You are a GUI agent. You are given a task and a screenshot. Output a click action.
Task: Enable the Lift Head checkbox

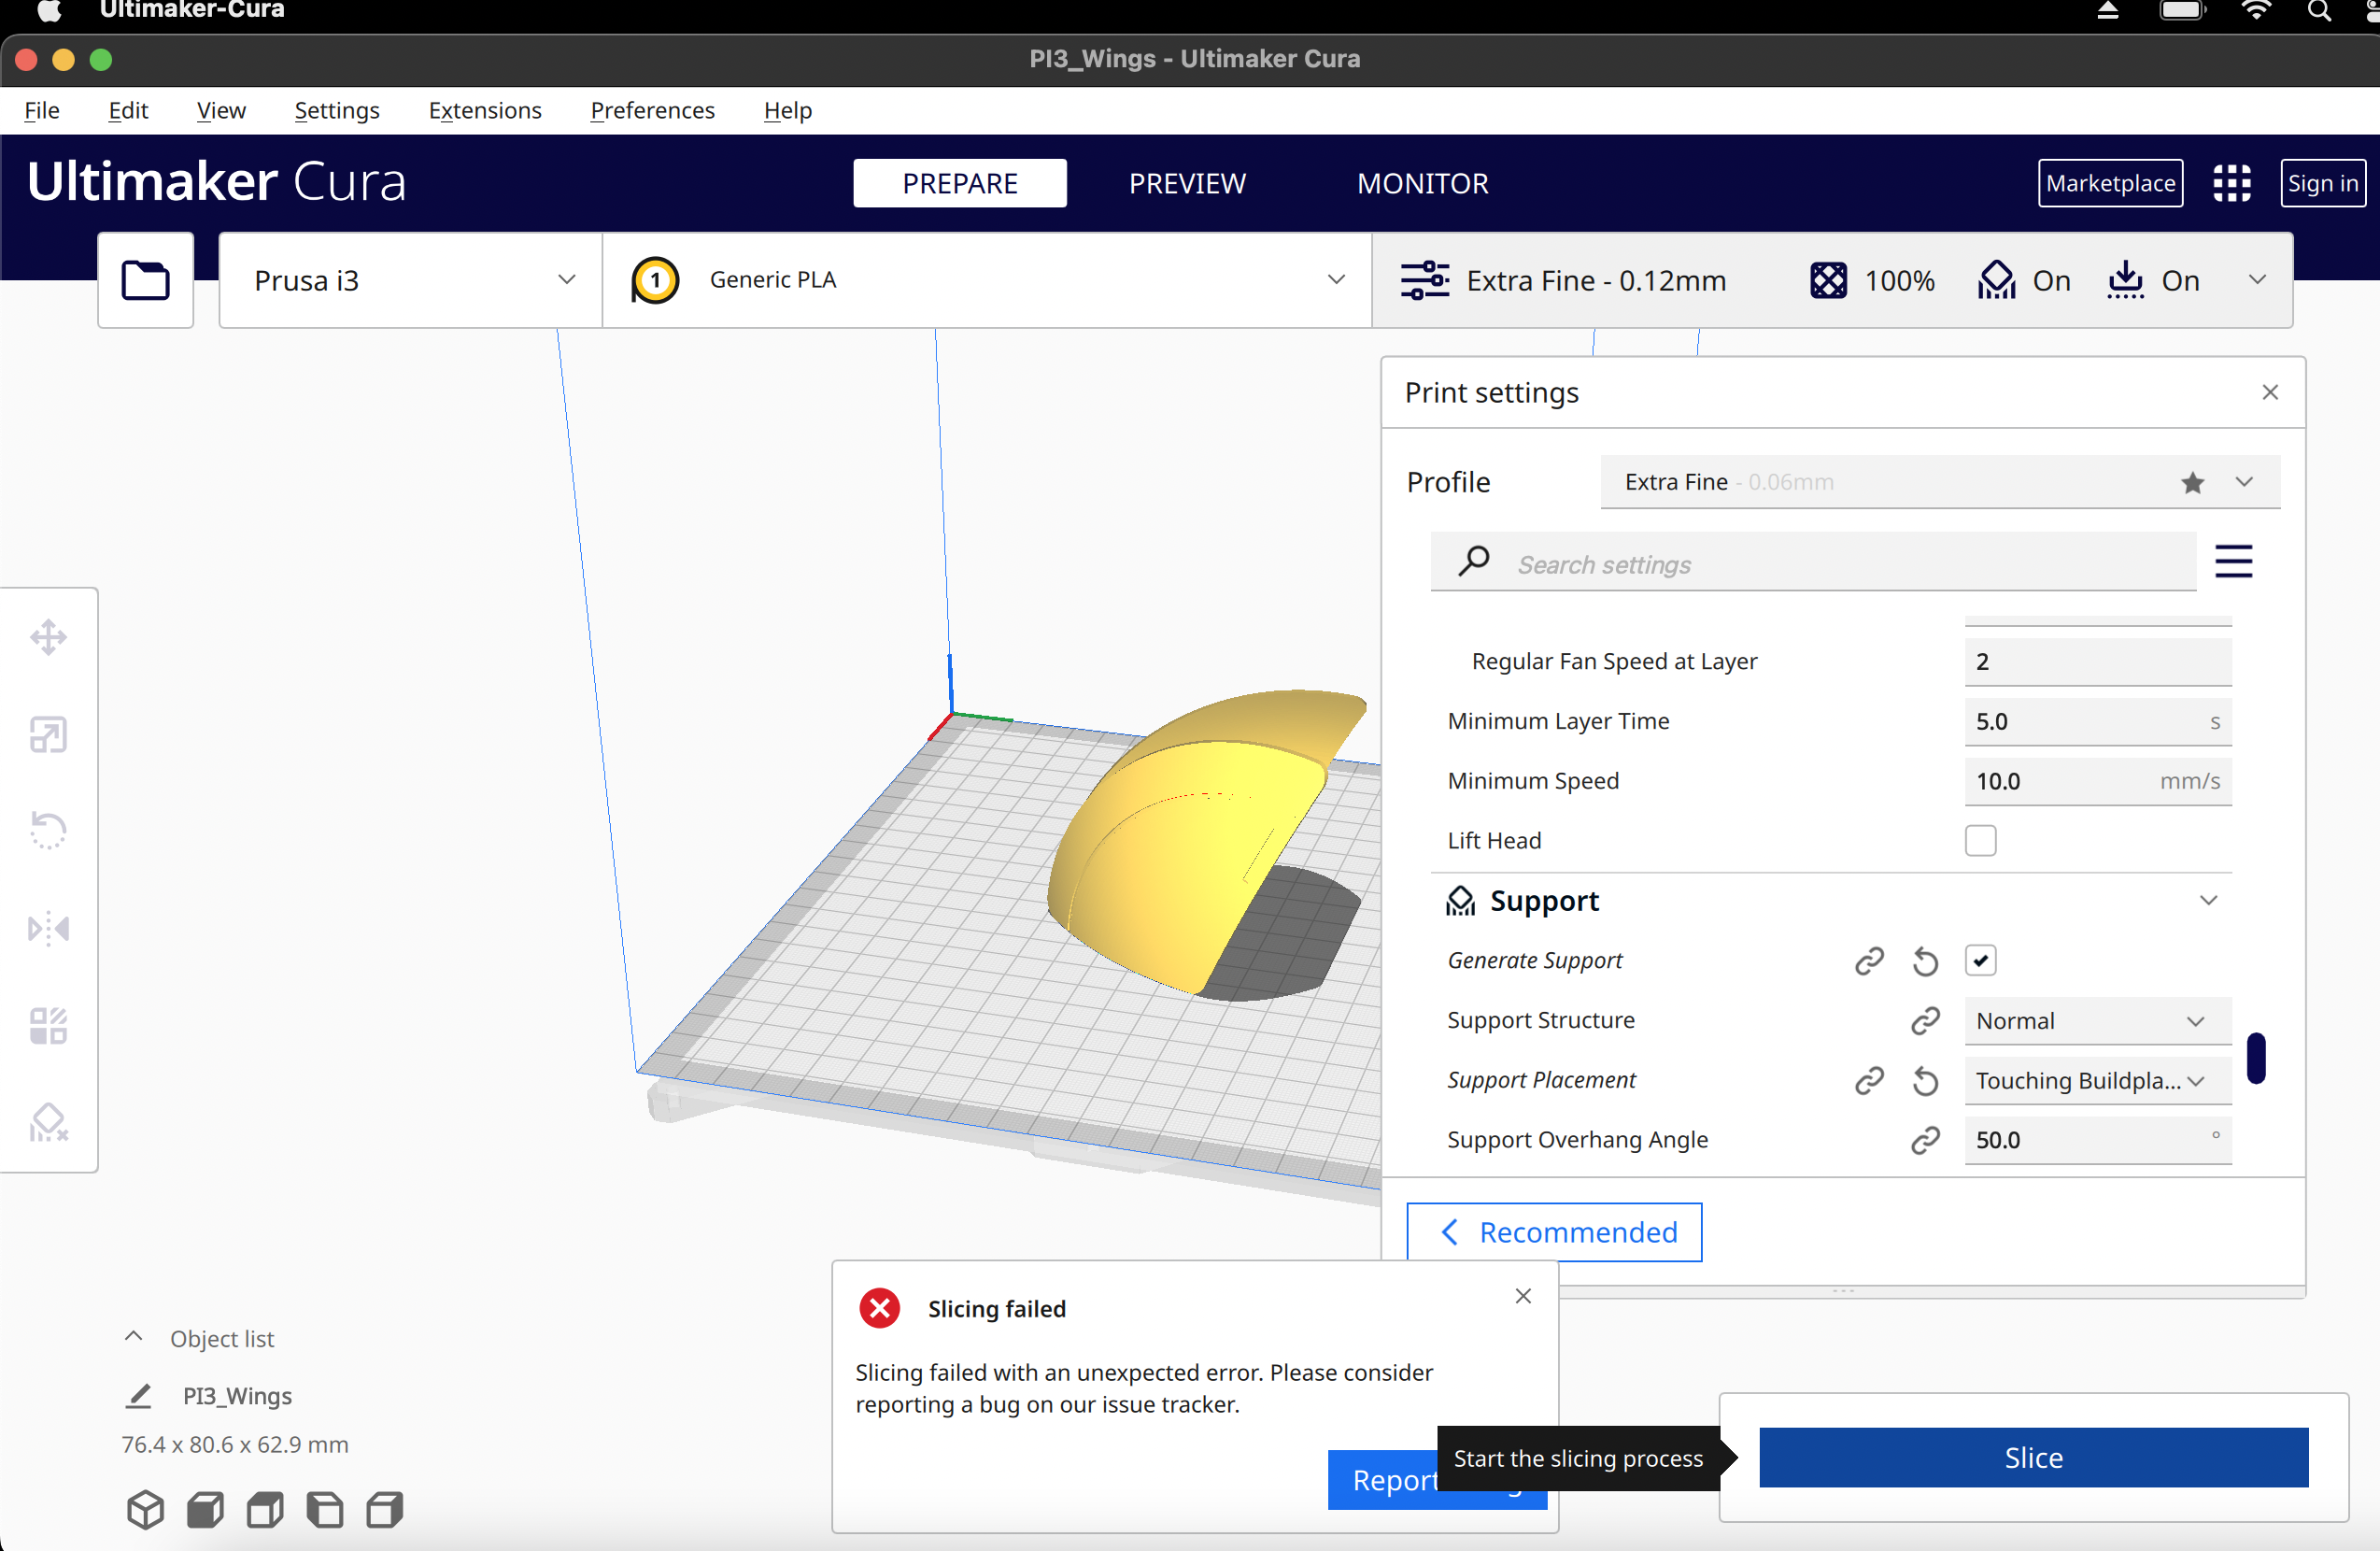tap(1981, 840)
